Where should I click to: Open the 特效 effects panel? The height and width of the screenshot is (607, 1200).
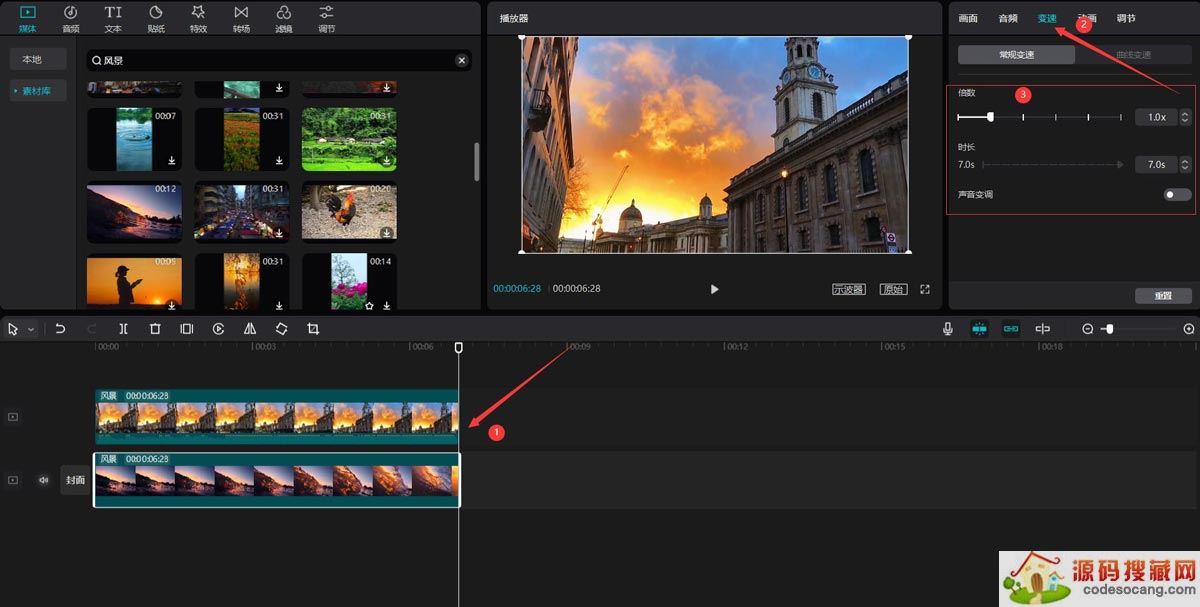click(198, 18)
